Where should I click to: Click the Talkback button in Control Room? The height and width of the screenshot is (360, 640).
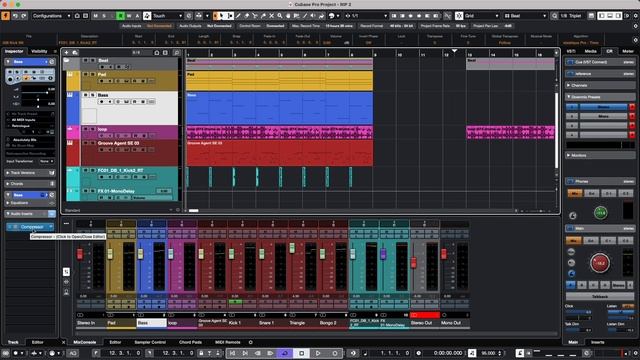pos(600,297)
